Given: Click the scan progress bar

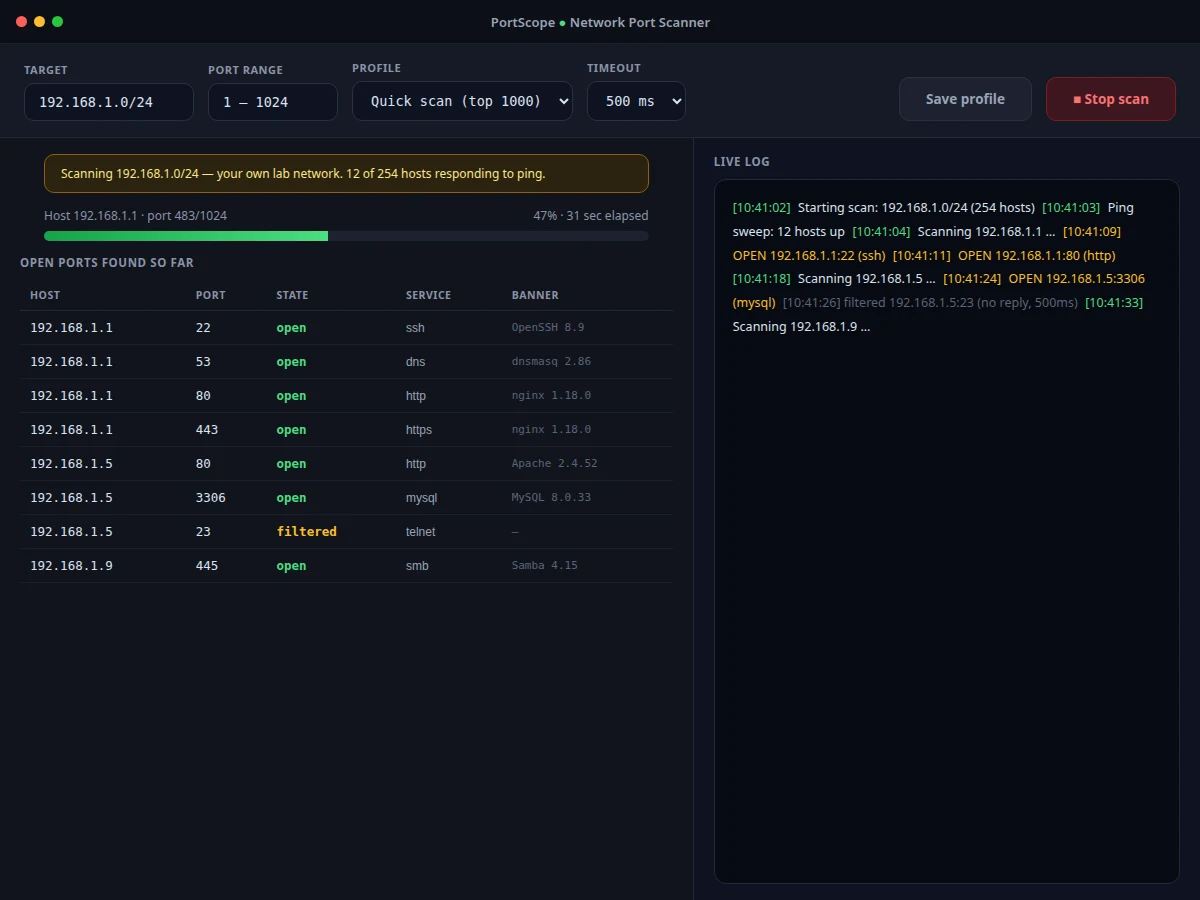Looking at the screenshot, I should [x=346, y=236].
